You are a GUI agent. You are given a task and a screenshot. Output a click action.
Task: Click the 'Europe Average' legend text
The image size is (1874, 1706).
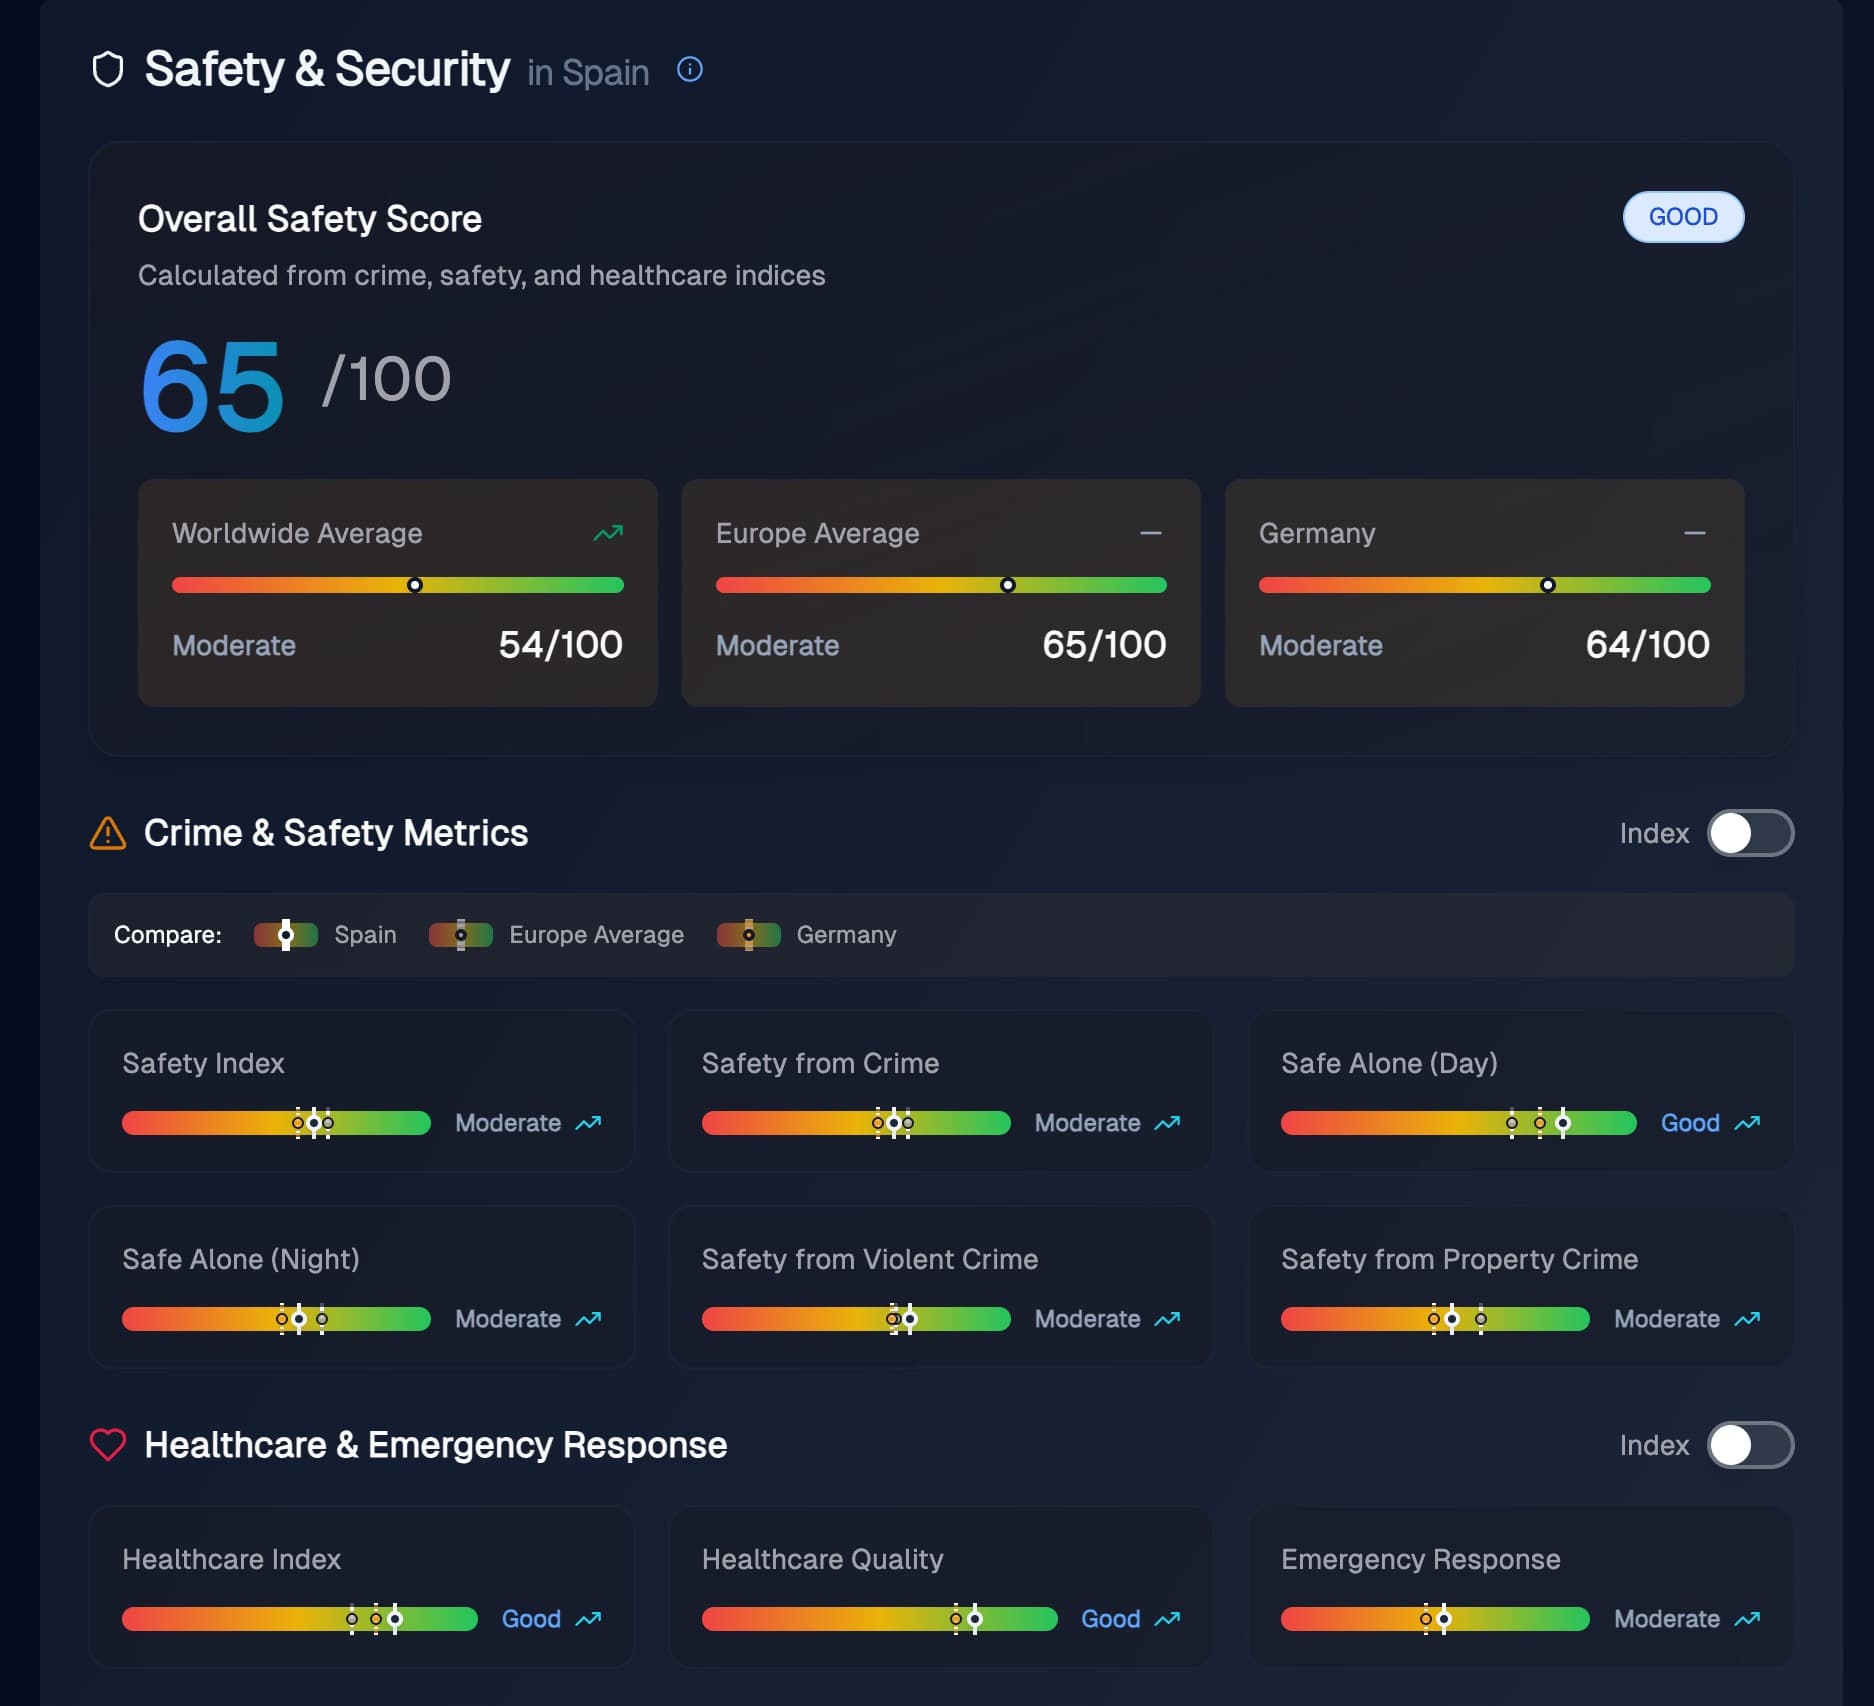click(596, 935)
